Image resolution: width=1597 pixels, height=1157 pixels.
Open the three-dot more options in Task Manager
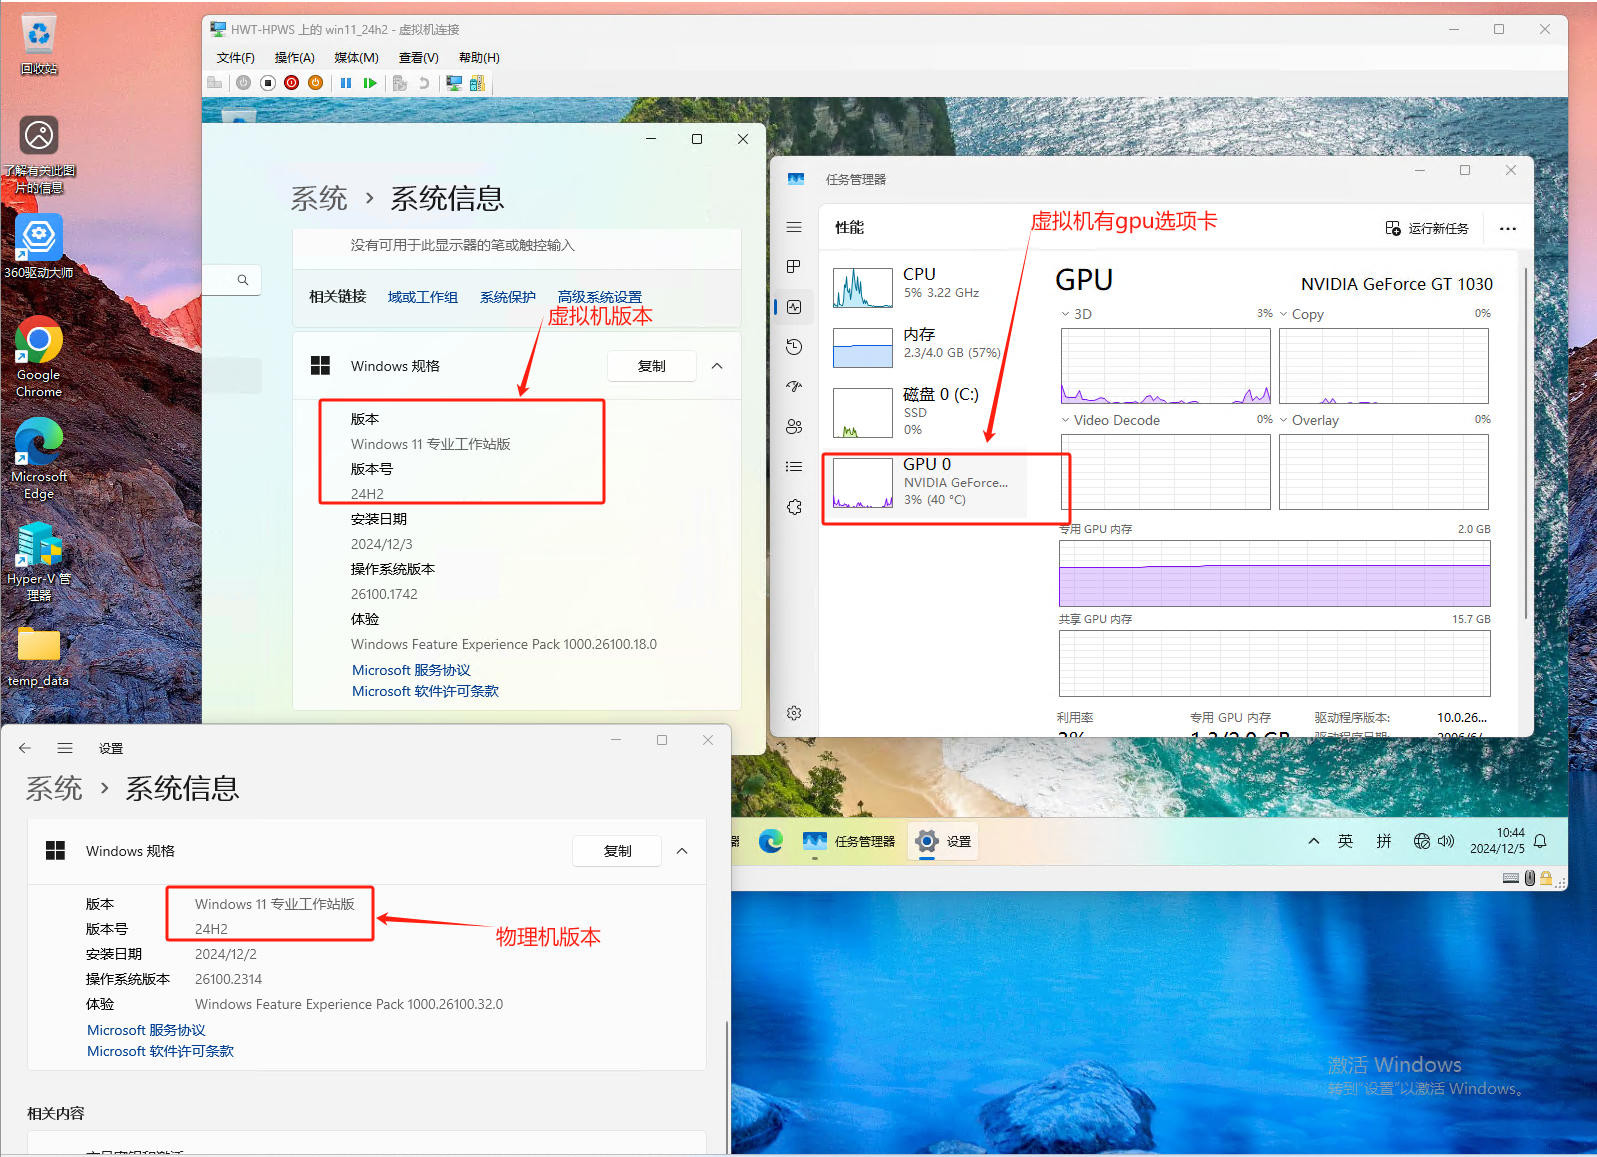pyautogui.click(x=1508, y=229)
